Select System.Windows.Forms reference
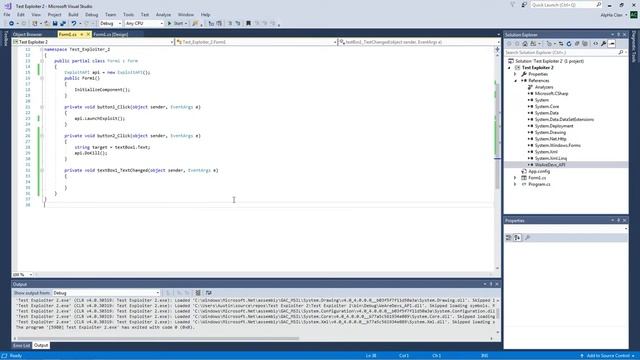 click(x=558, y=145)
